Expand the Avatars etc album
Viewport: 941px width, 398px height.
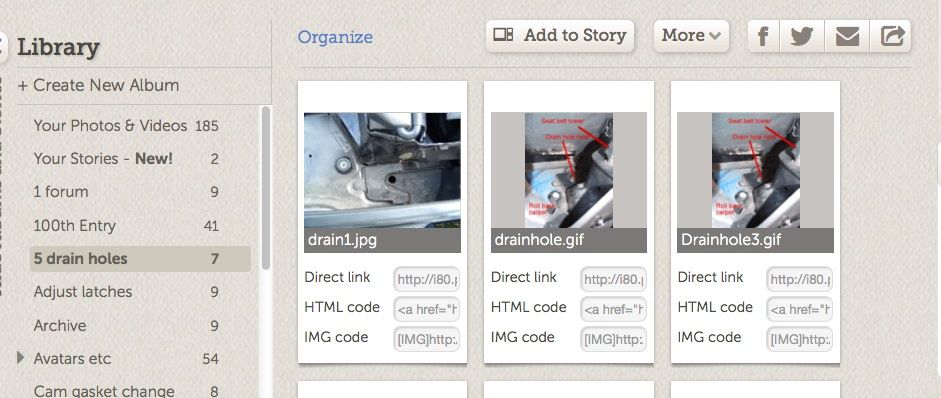coord(21,358)
